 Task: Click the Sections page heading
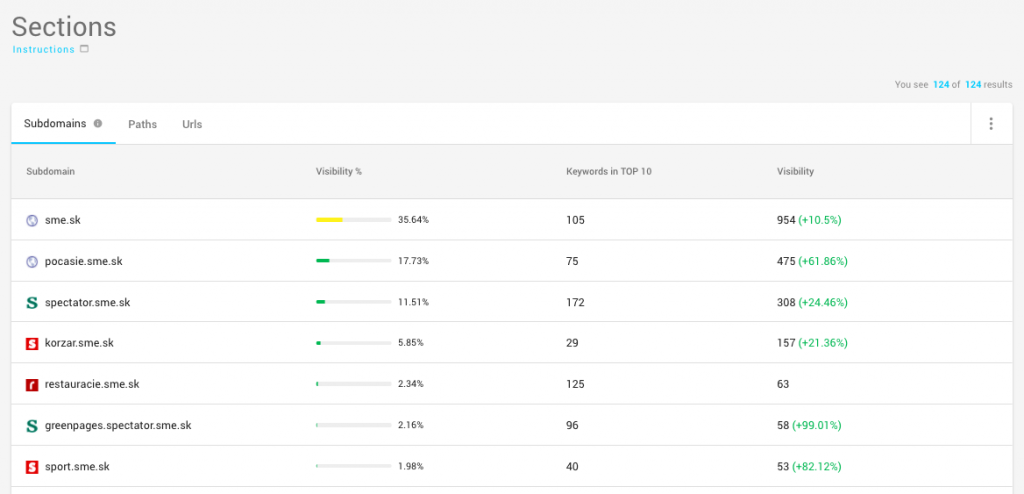pos(64,27)
